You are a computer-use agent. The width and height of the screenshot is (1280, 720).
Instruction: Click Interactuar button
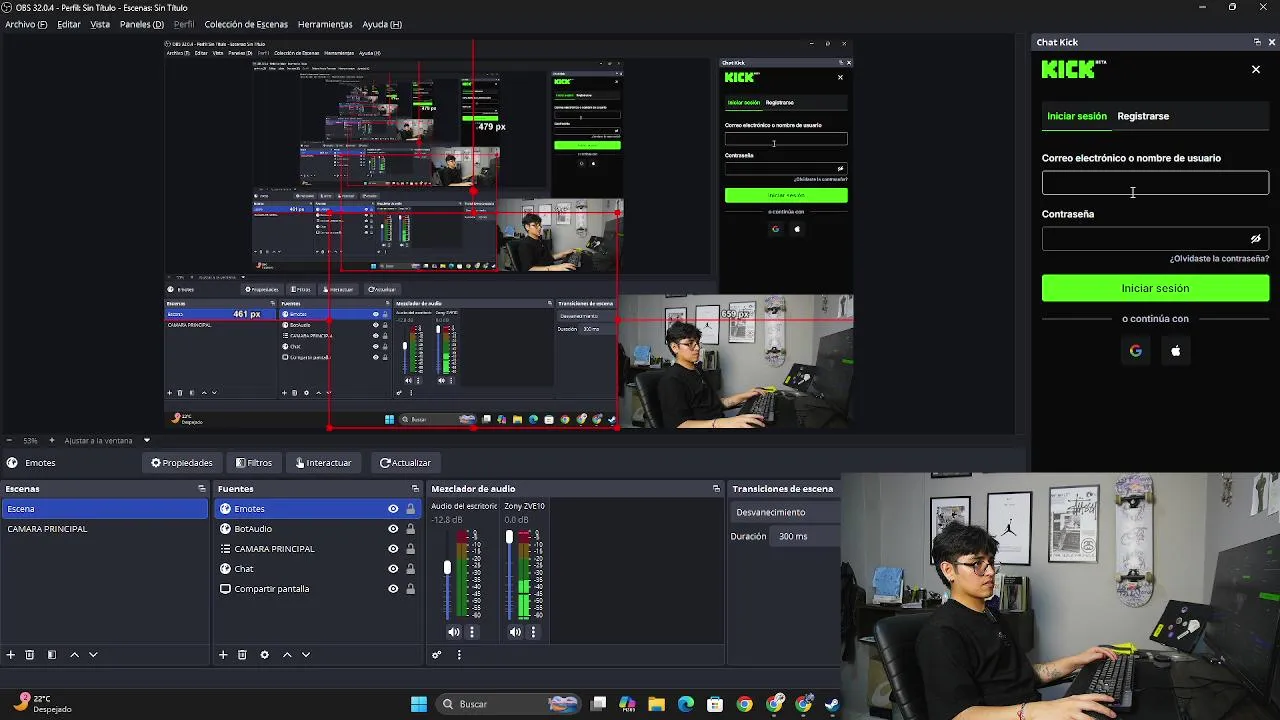click(x=323, y=463)
